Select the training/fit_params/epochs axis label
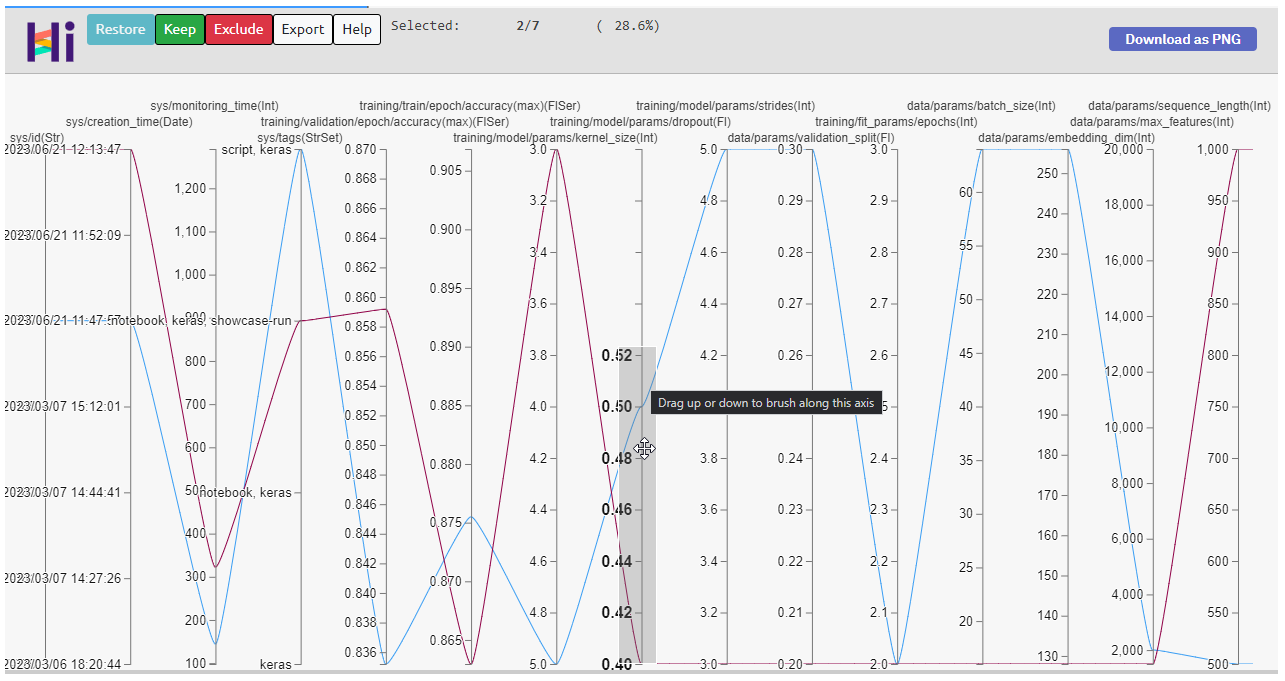 pyautogui.click(x=895, y=120)
